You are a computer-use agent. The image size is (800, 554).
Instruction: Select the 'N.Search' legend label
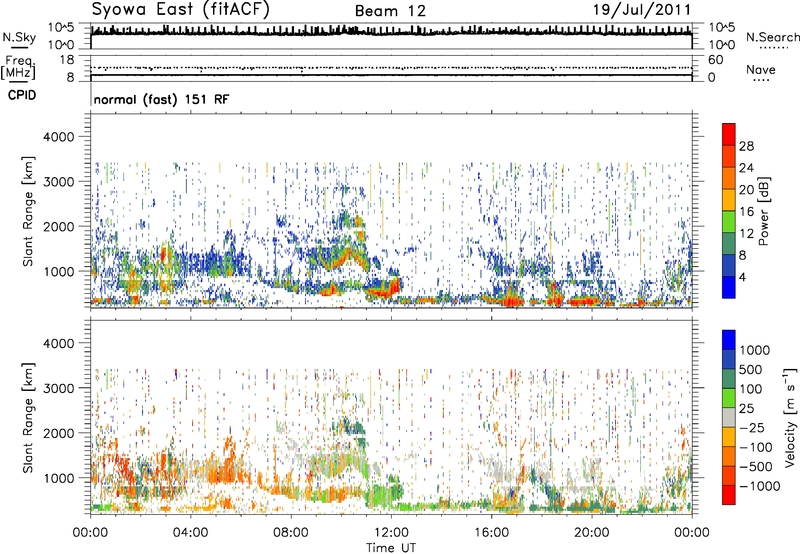pyautogui.click(x=772, y=37)
